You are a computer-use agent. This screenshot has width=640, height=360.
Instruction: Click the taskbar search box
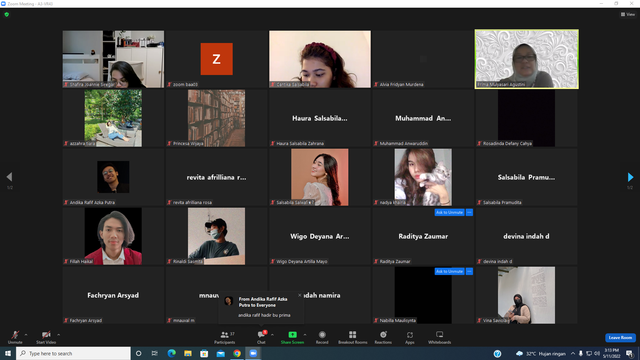[x=73, y=353]
